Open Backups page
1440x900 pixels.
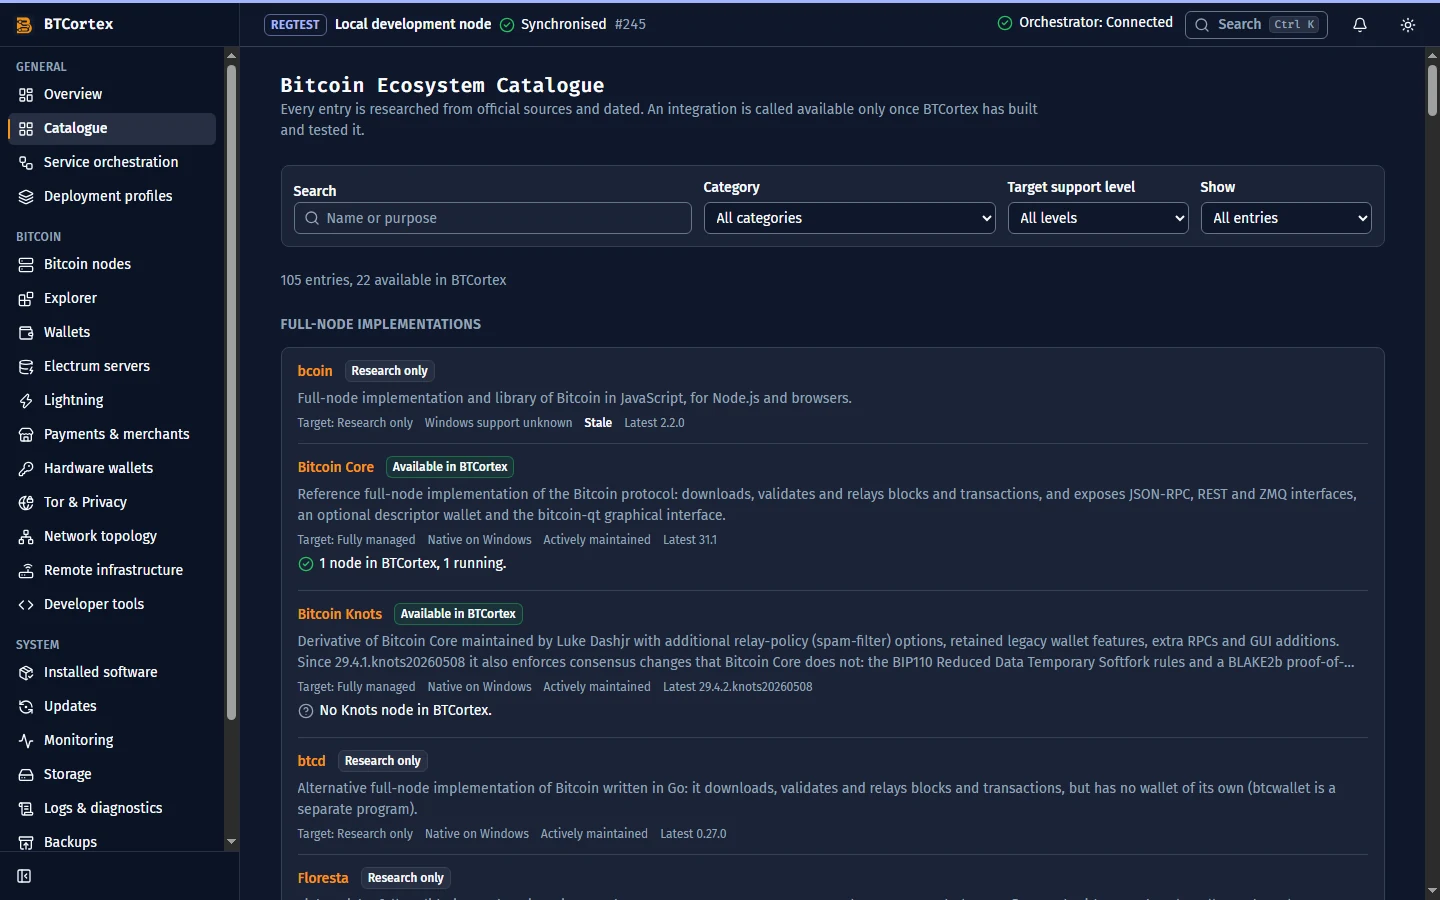112,842
